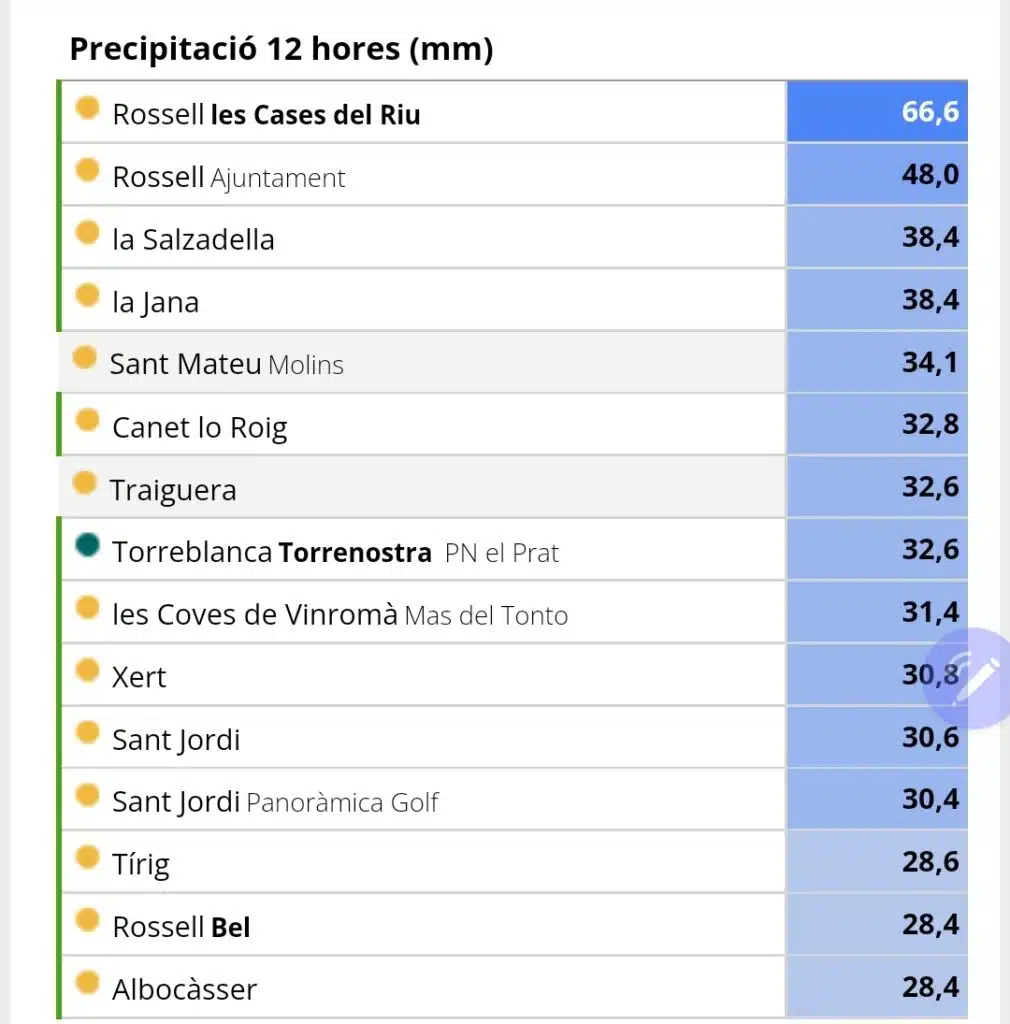Click the 34,1 value for Sant Mateu

click(x=877, y=362)
